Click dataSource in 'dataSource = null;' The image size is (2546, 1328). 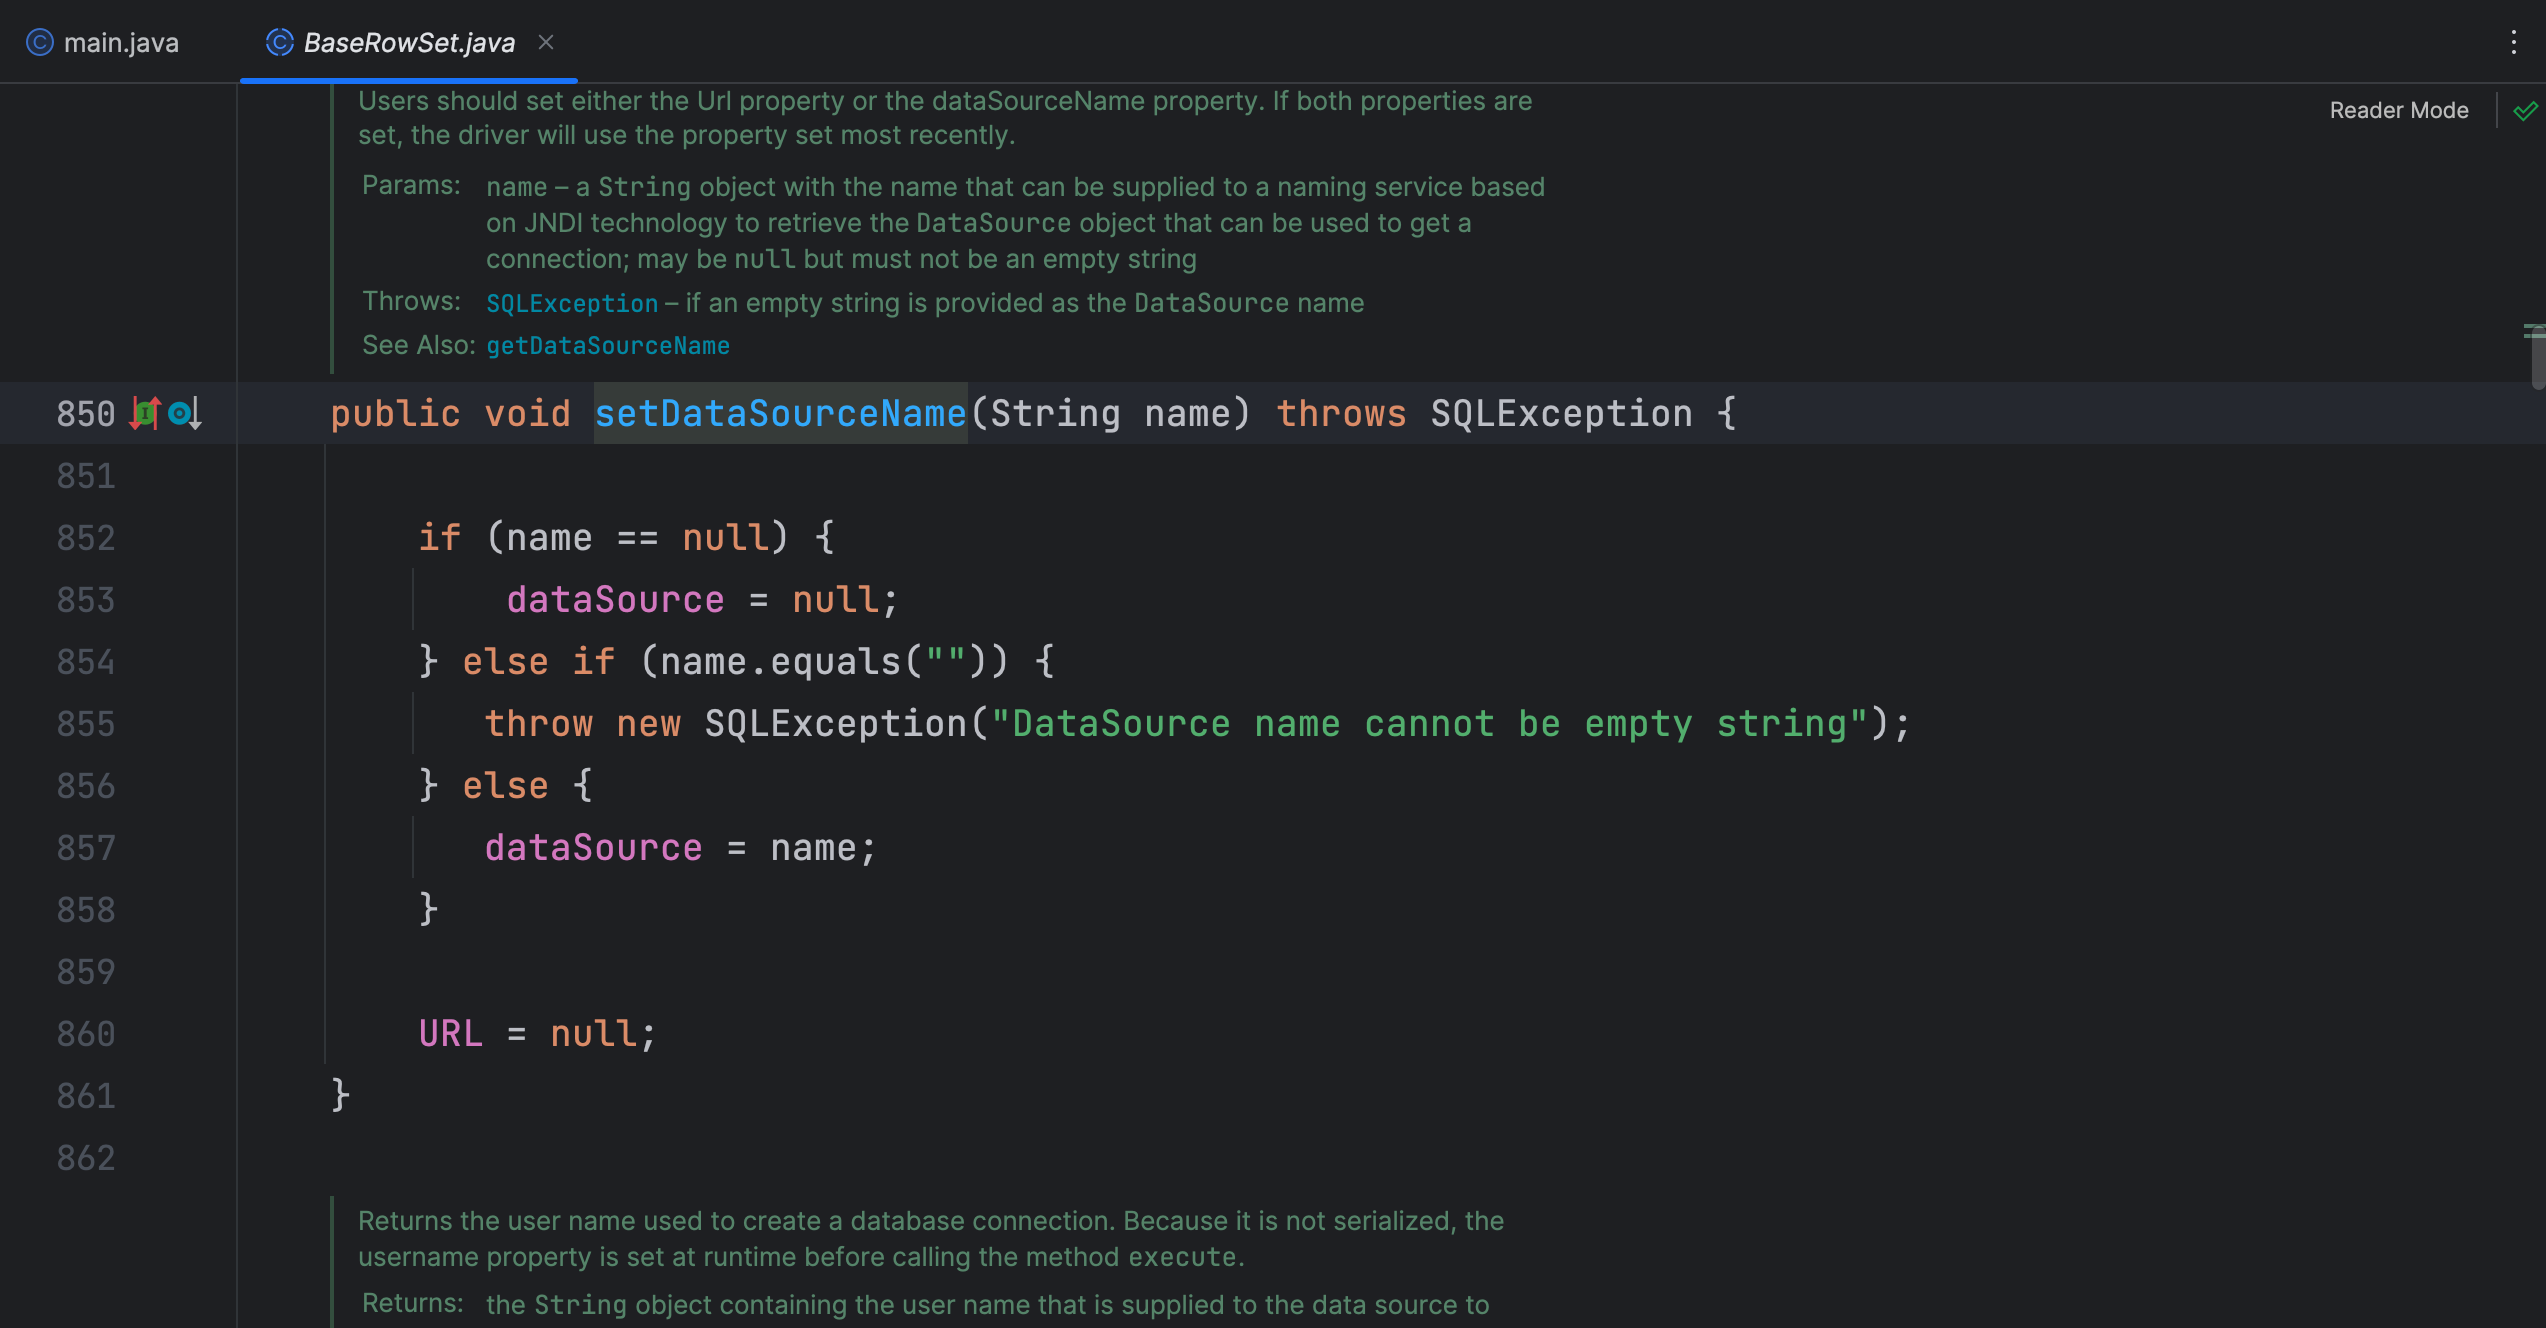615,599
